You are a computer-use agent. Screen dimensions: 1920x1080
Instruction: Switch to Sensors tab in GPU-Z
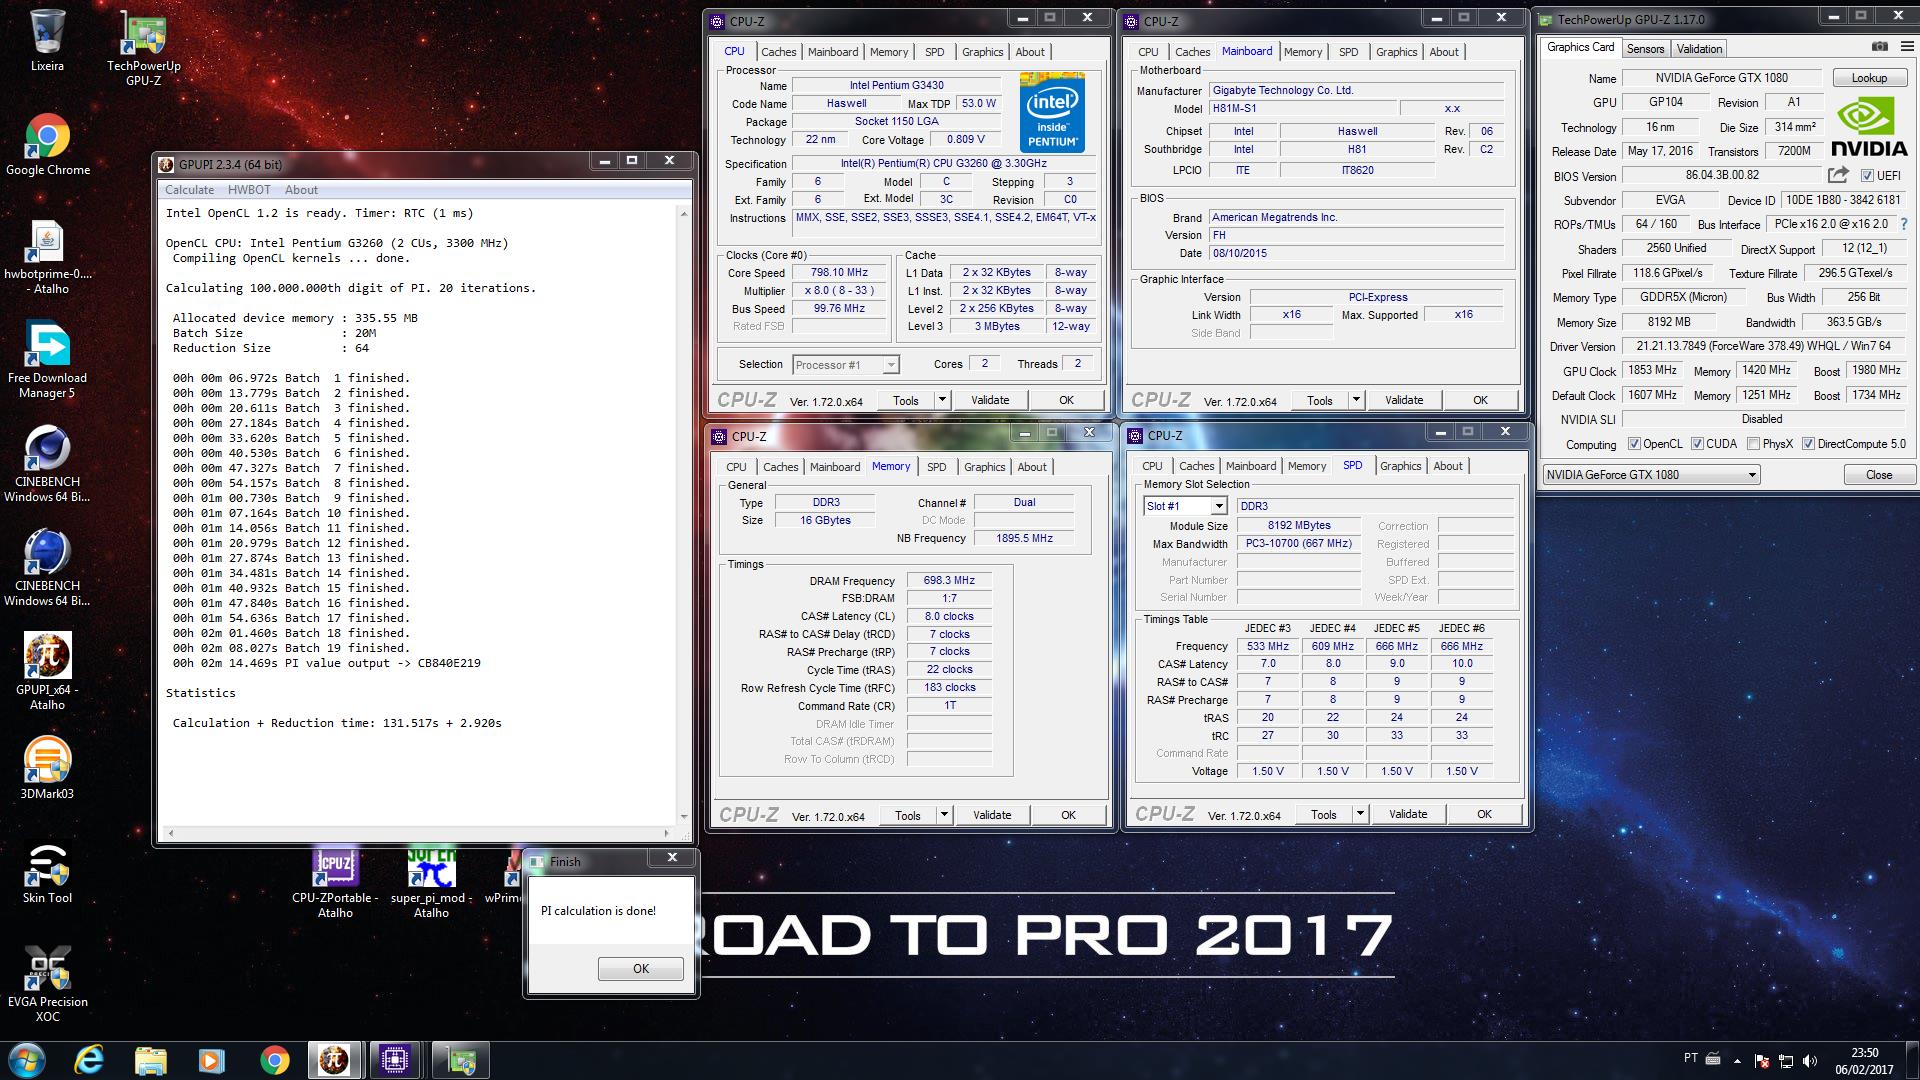[x=1645, y=49]
